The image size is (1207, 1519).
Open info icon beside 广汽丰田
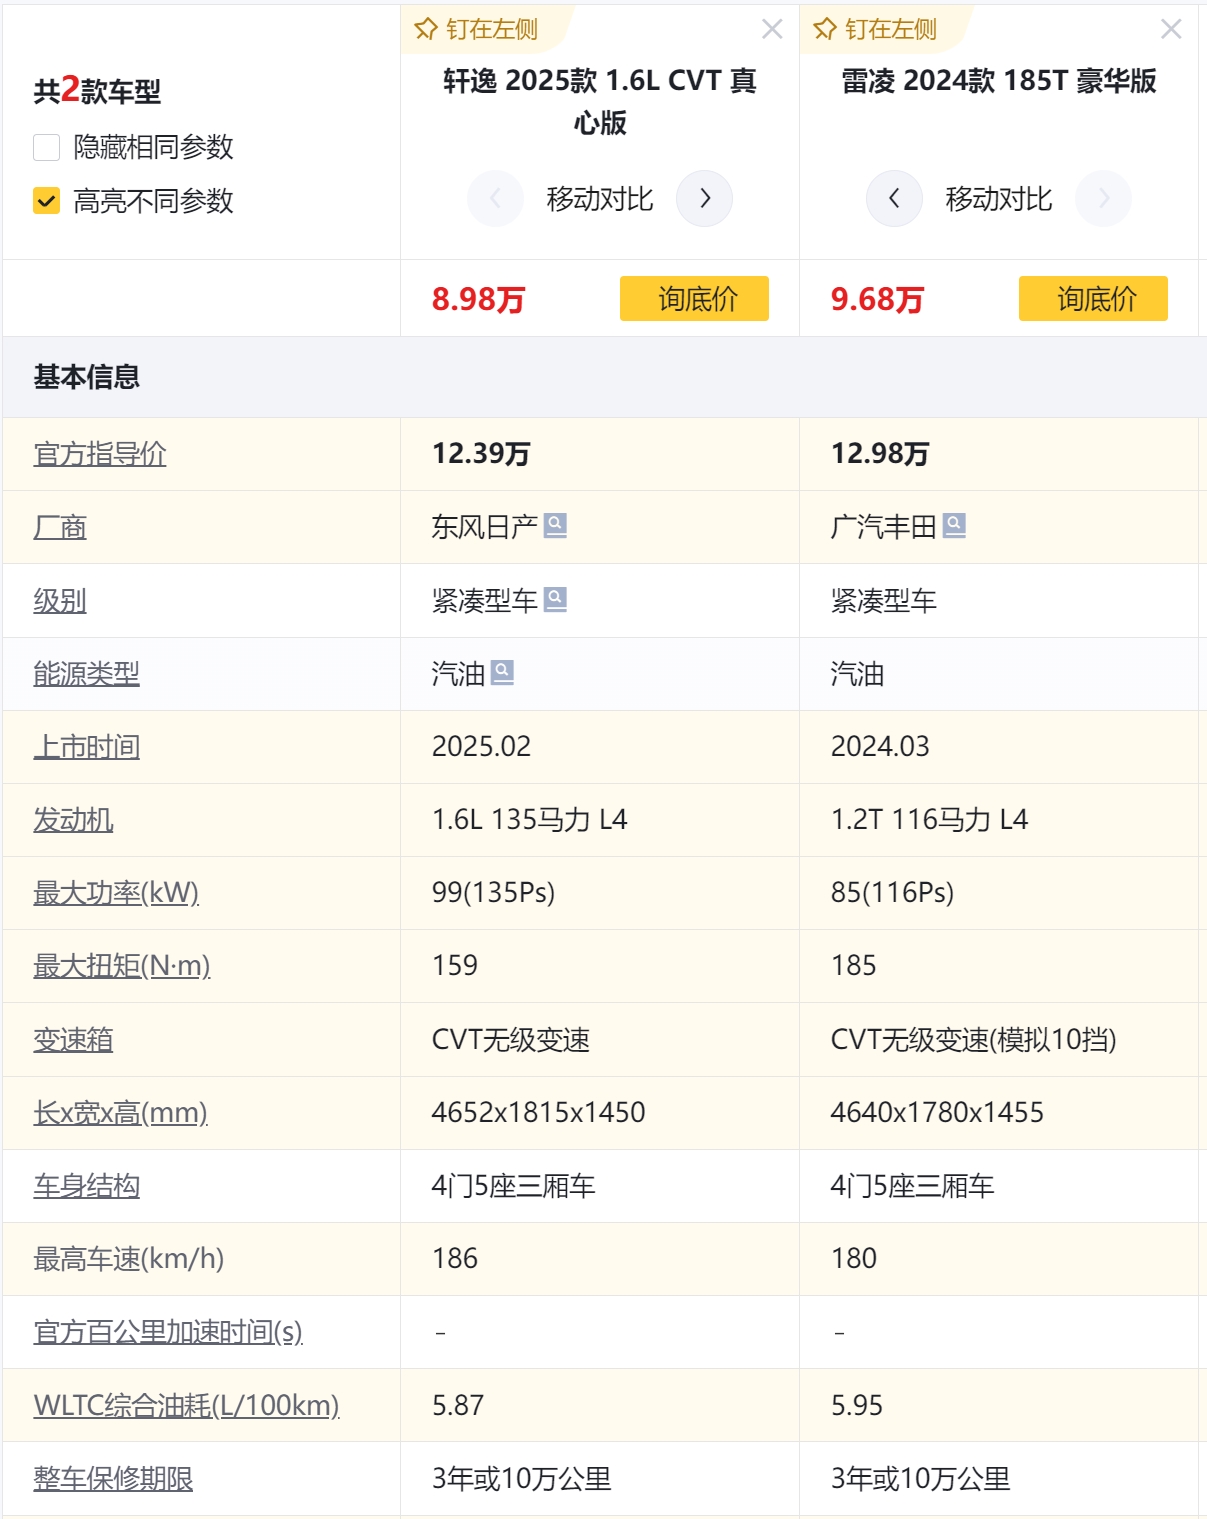click(954, 525)
